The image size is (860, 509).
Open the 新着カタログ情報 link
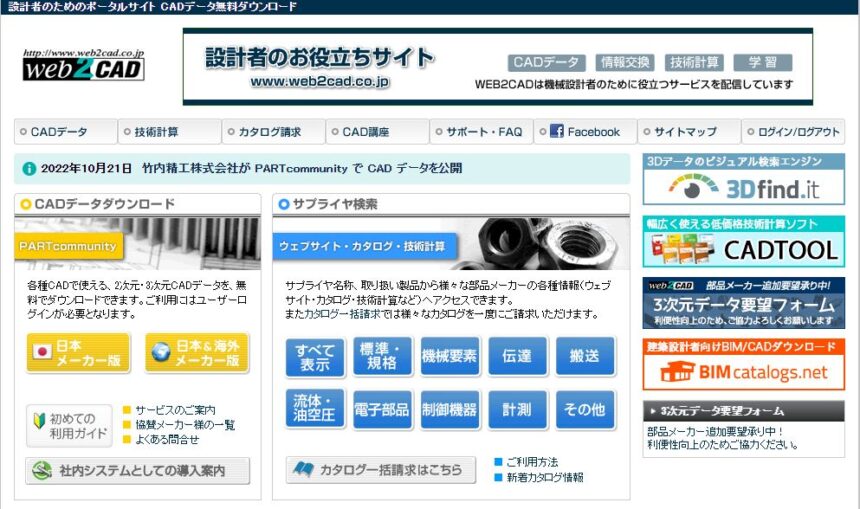545,478
